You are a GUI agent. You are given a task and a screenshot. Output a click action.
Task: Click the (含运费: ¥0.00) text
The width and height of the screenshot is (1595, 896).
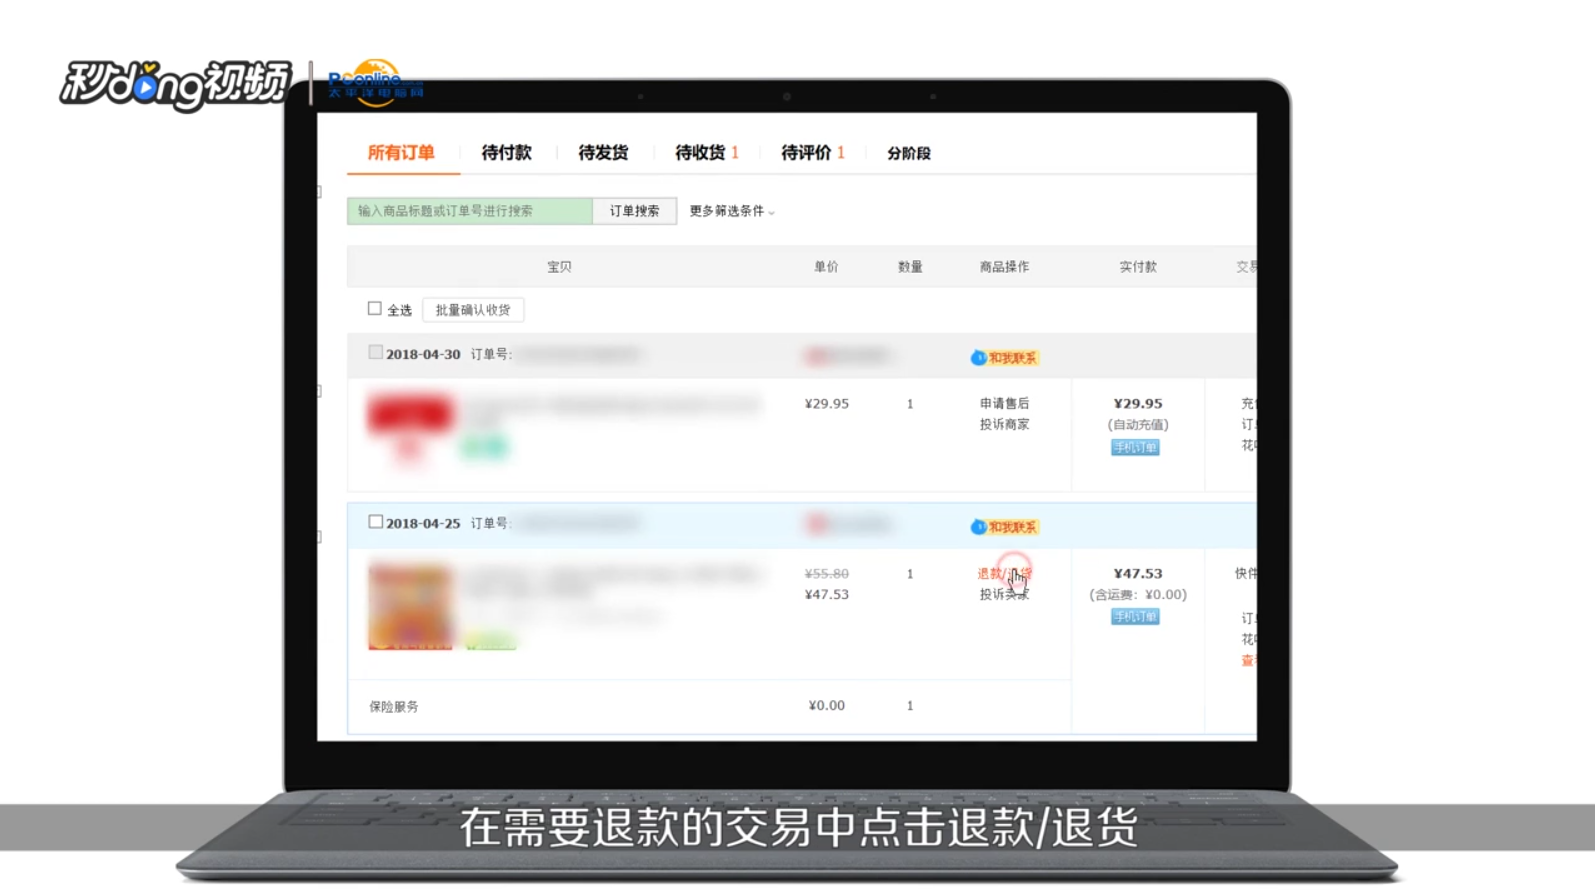tap(1138, 595)
